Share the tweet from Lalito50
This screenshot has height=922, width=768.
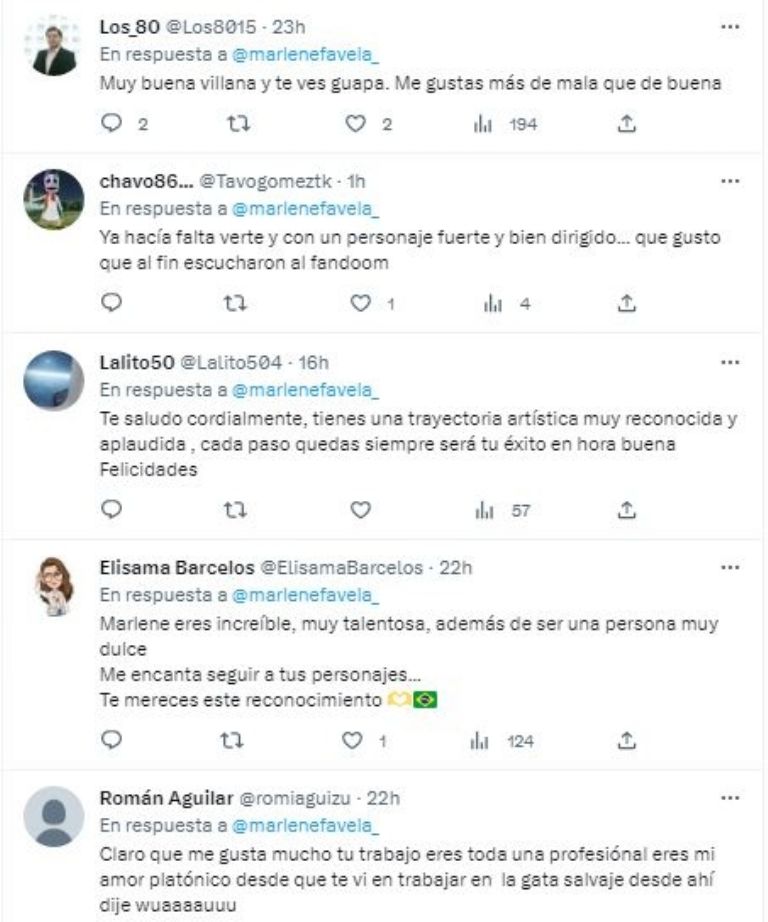coord(627,510)
